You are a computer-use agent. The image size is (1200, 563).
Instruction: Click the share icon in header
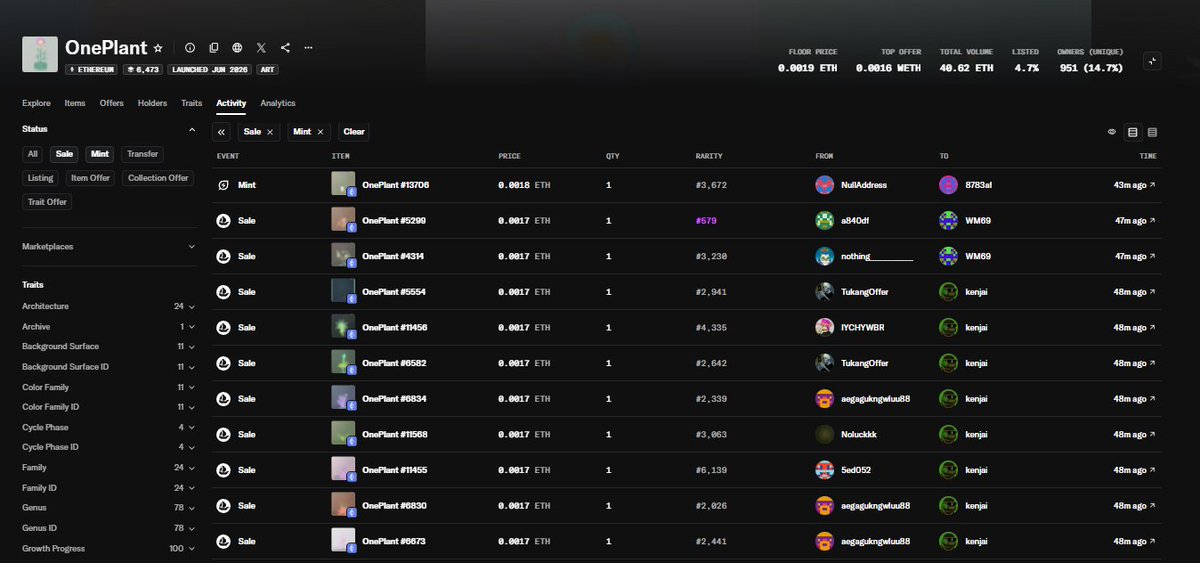point(285,48)
